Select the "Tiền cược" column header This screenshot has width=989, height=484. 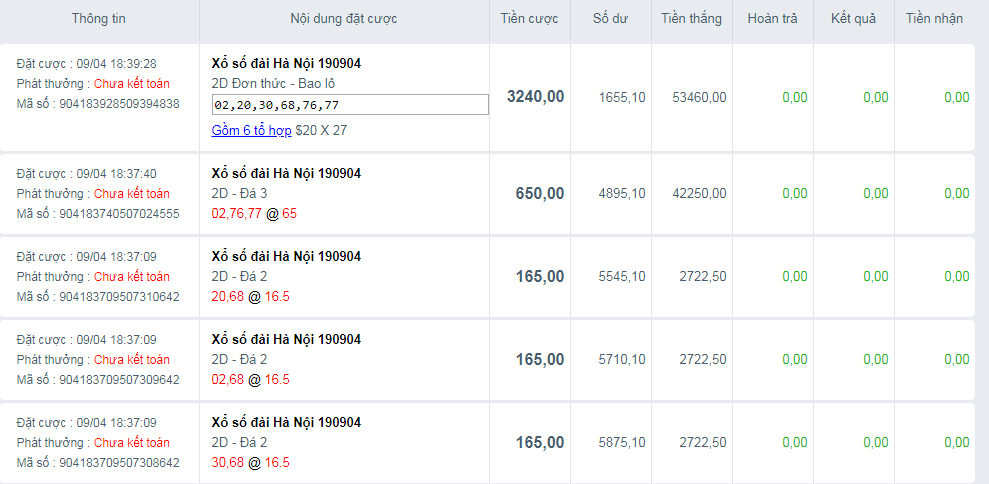pos(530,19)
